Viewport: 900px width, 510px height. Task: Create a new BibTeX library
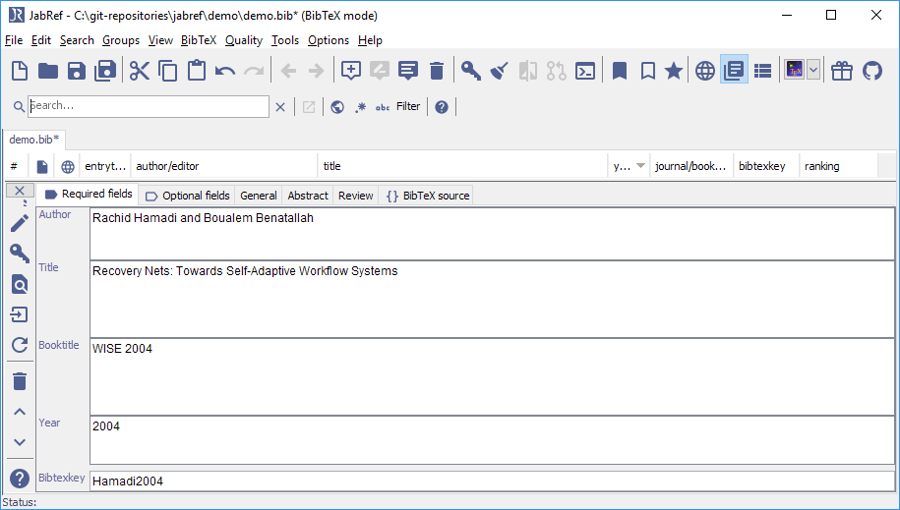tap(20, 71)
